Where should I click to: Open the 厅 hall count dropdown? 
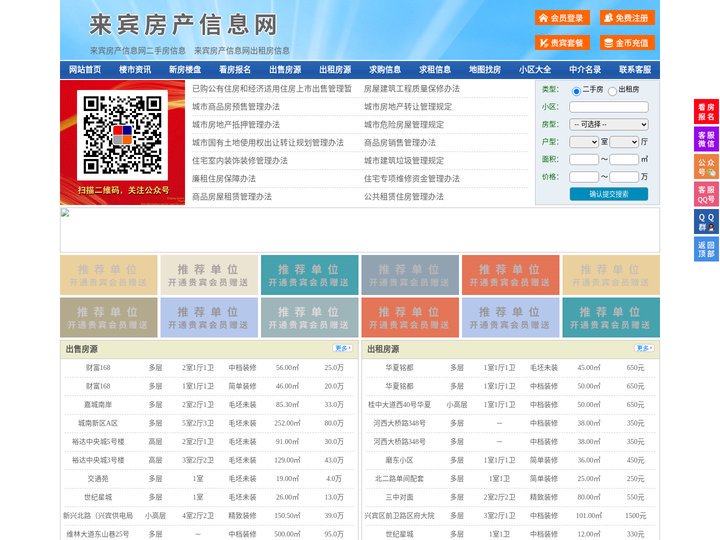click(624, 142)
